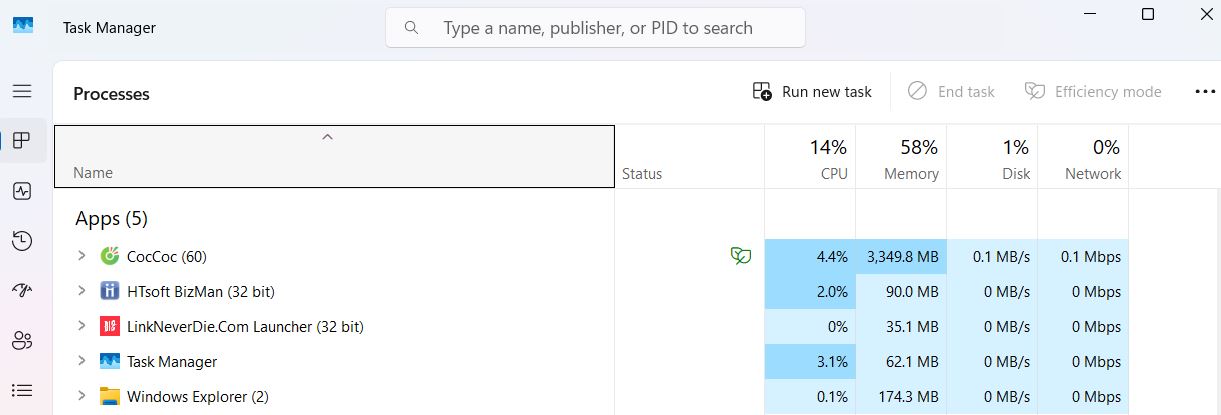The height and width of the screenshot is (415, 1221).
Task: Select the LinkNeverDie.Com Launcher row name
Action: pyautogui.click(x=245, y=327)
